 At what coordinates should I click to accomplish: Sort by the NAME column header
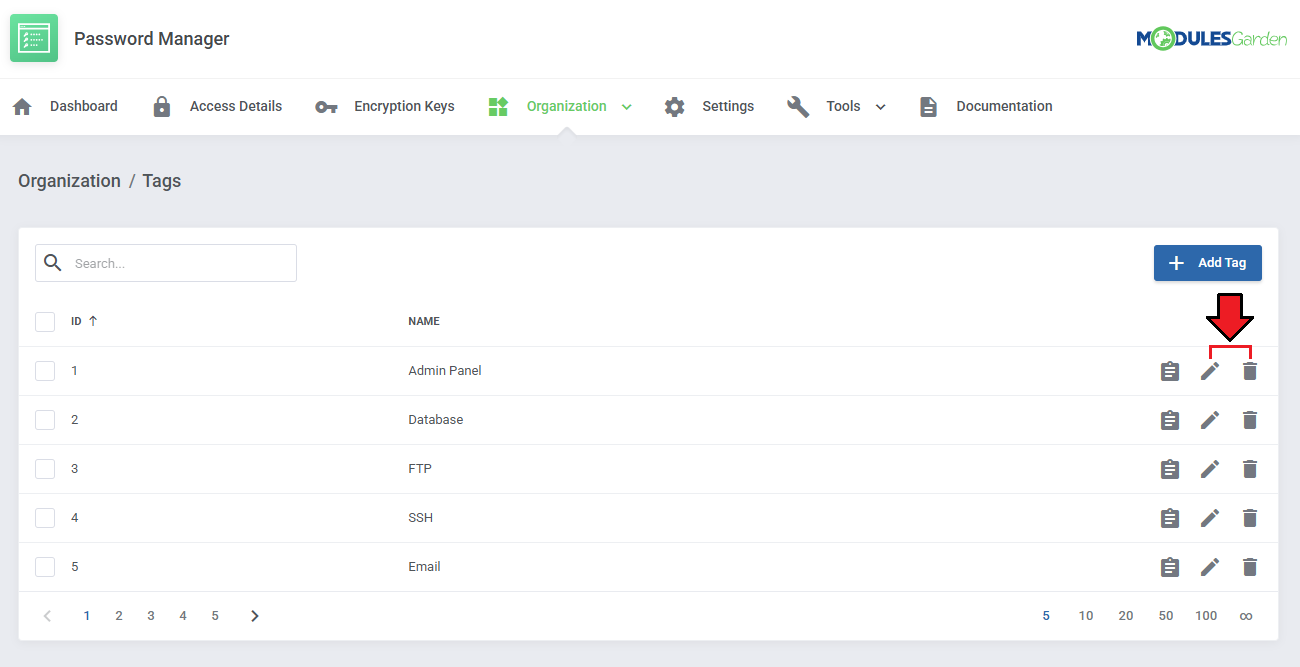tap(424, 322)
